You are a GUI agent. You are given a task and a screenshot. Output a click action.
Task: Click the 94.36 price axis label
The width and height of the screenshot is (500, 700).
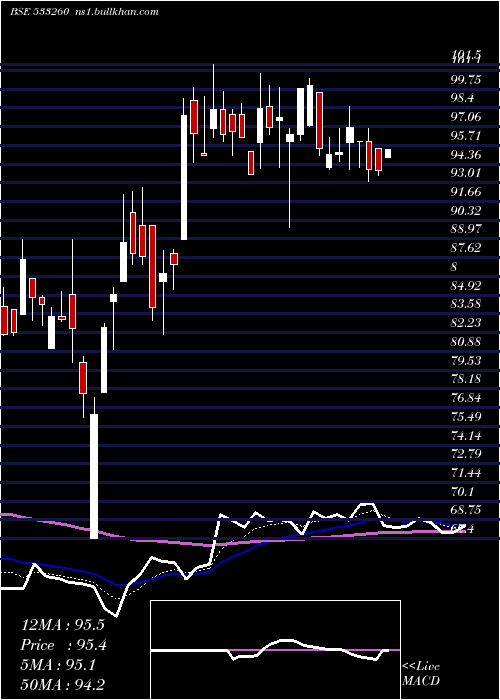(466, 155)
